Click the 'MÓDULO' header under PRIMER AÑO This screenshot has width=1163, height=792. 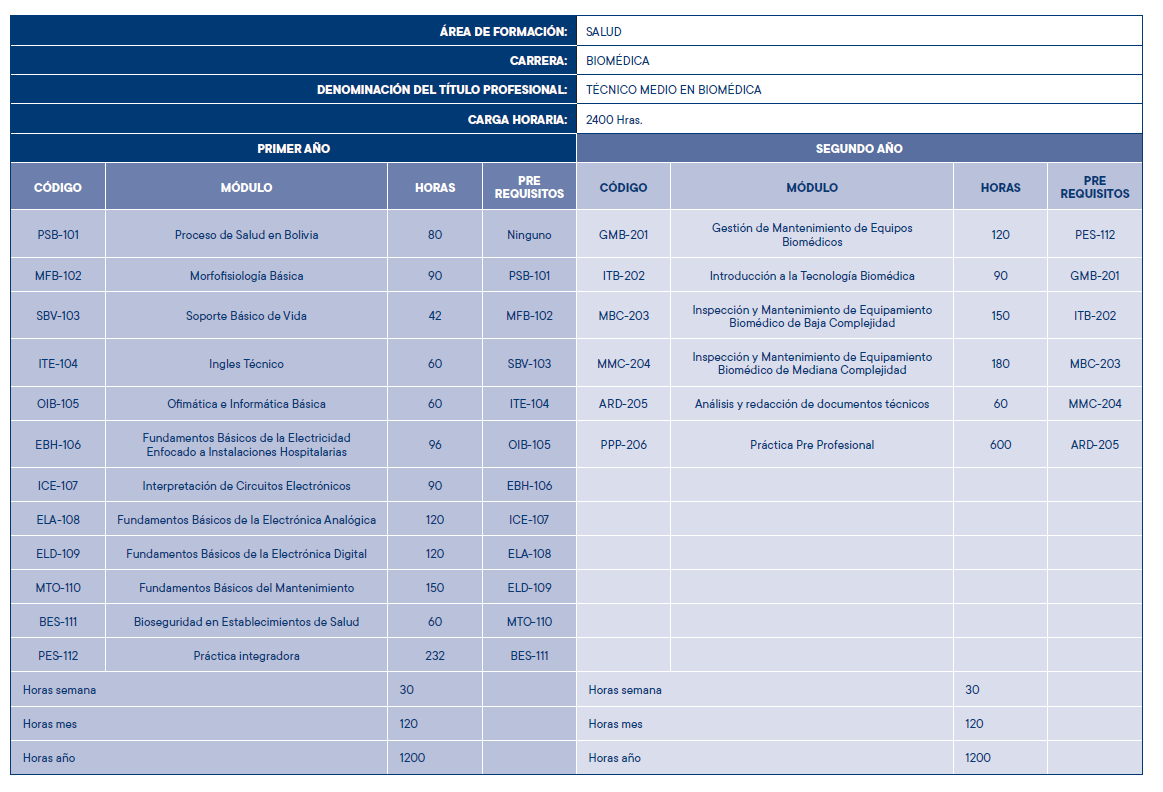pos(246,188)
